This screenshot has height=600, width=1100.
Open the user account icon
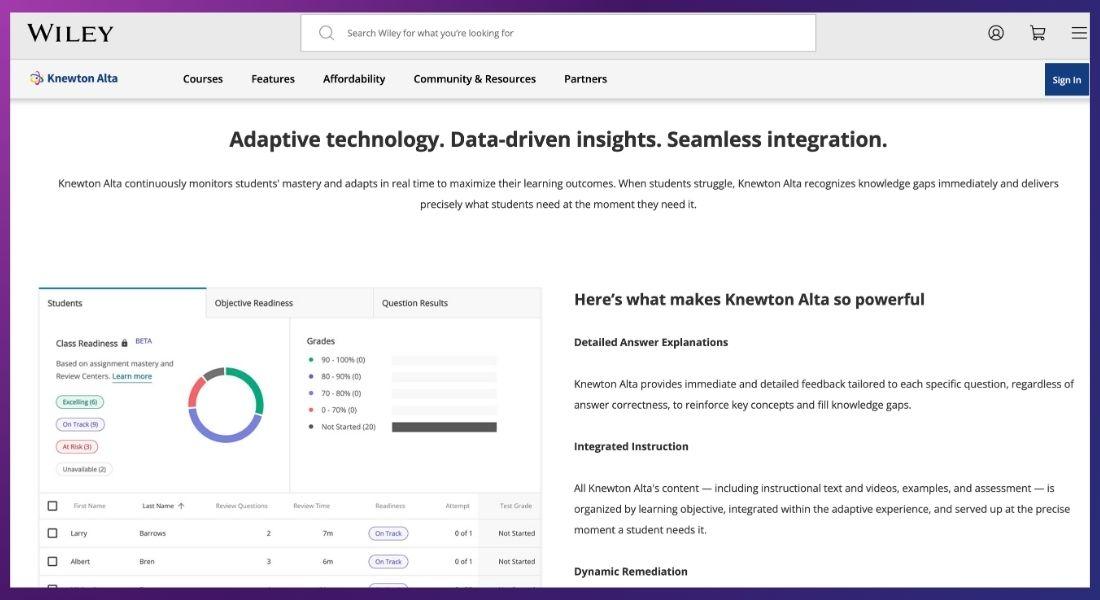tap(995, 33)
